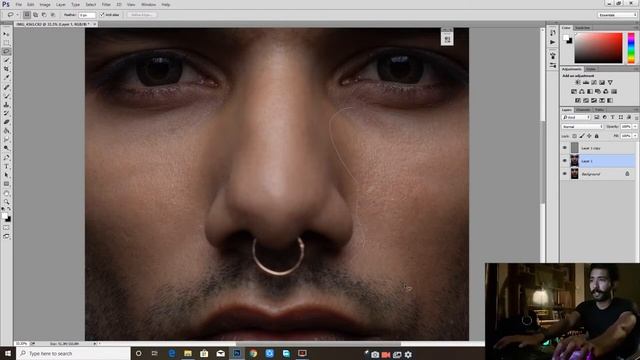Open collapsed Actions panel icon

click(x=553, y=42)
